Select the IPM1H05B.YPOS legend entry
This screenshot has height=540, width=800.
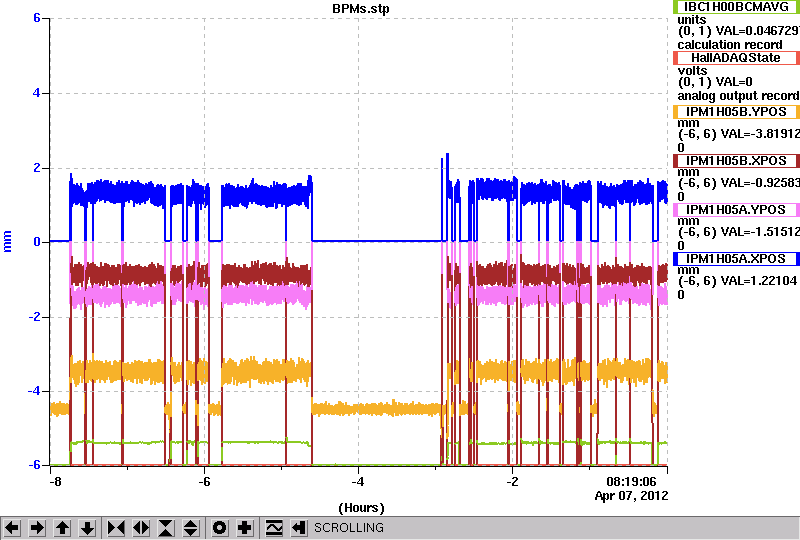(x=736, y=112)
